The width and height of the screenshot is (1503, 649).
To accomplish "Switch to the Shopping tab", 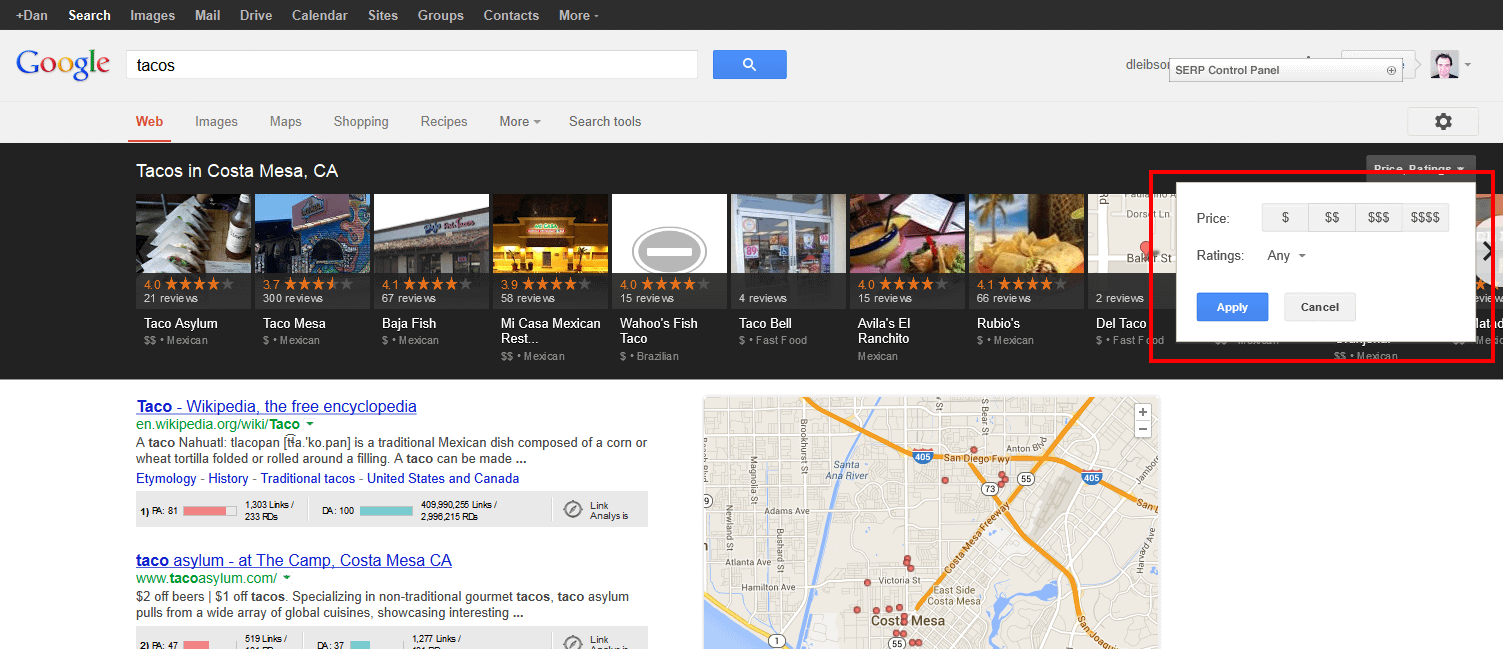I will (x=361, y=121).
